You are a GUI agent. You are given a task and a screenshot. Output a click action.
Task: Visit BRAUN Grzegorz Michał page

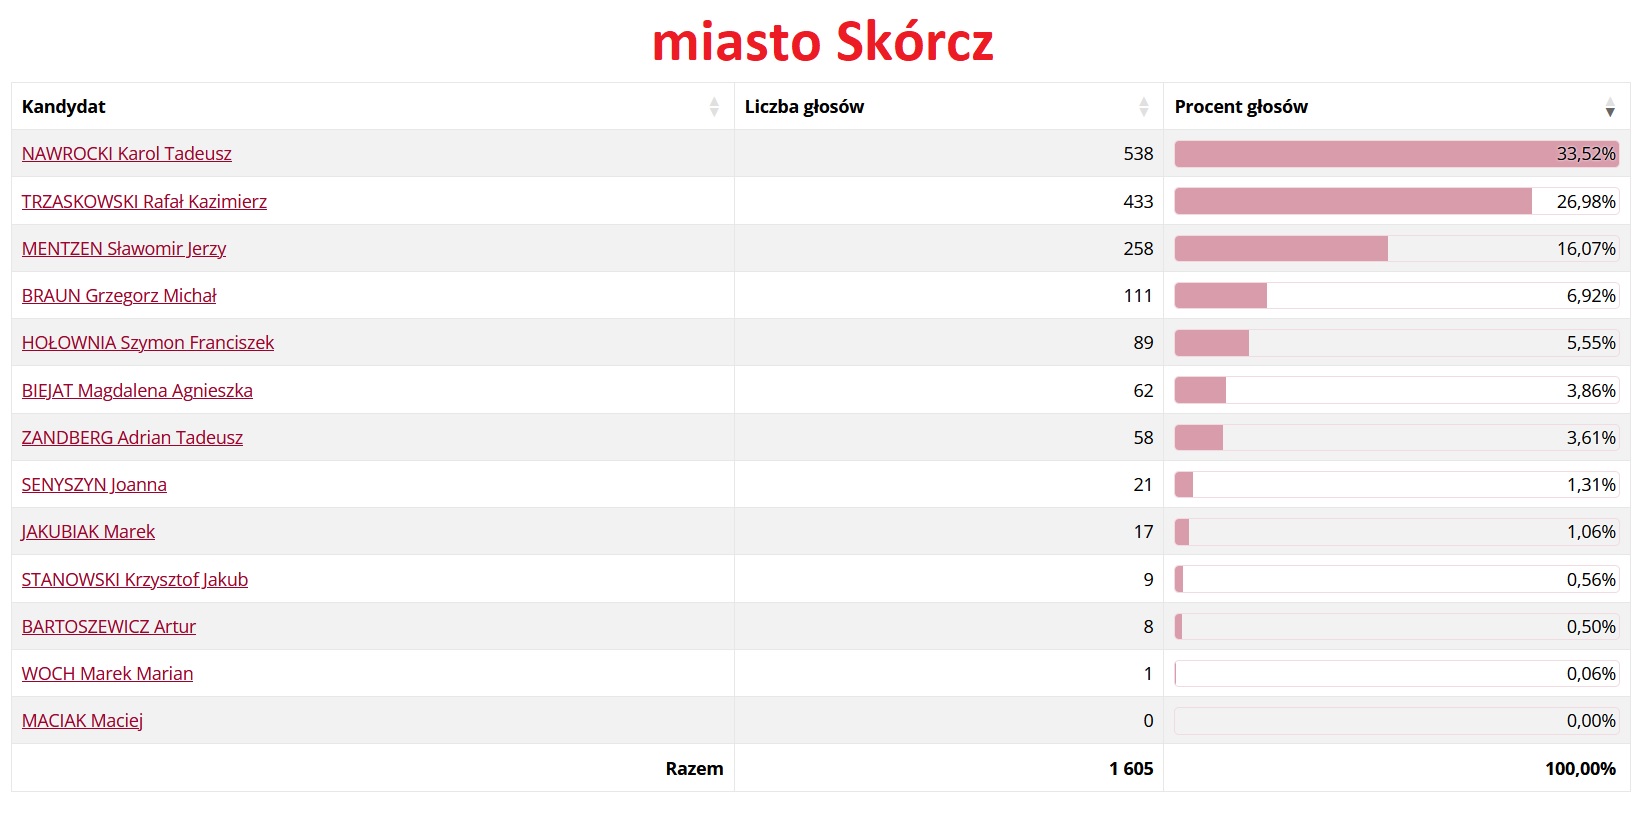pos(119,296)
